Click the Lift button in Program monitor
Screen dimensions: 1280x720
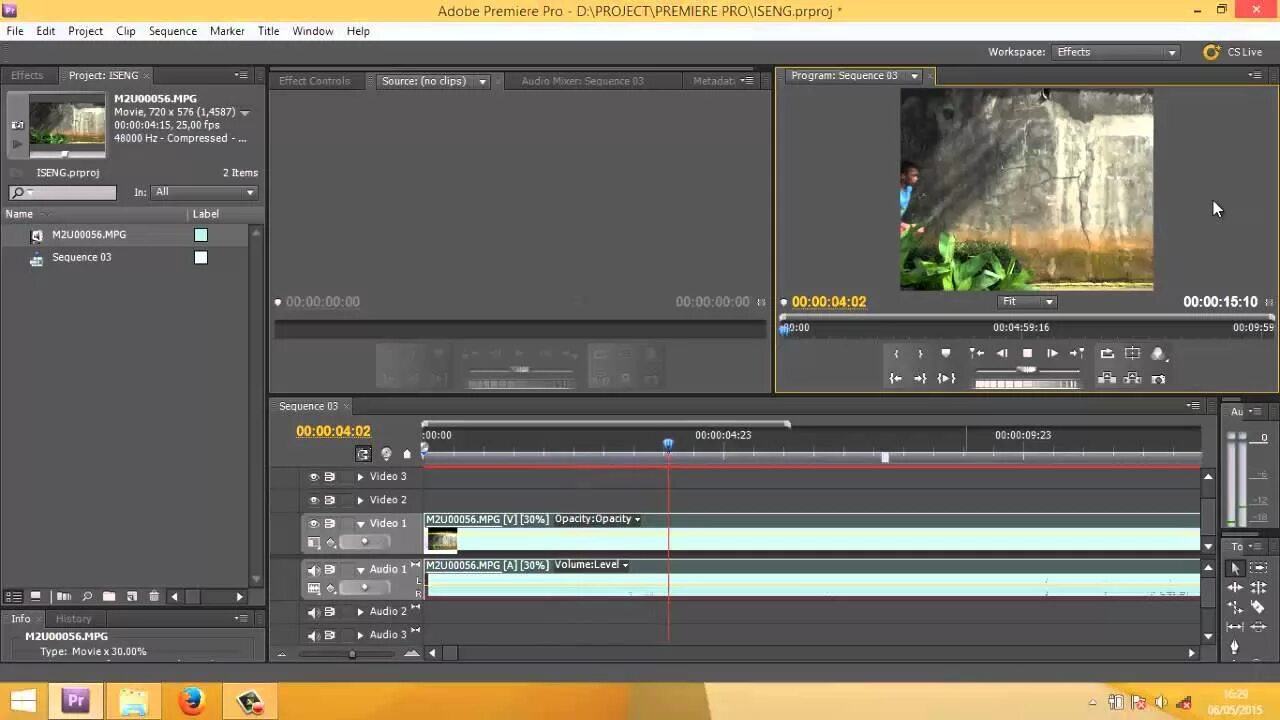pos(1107,378)
